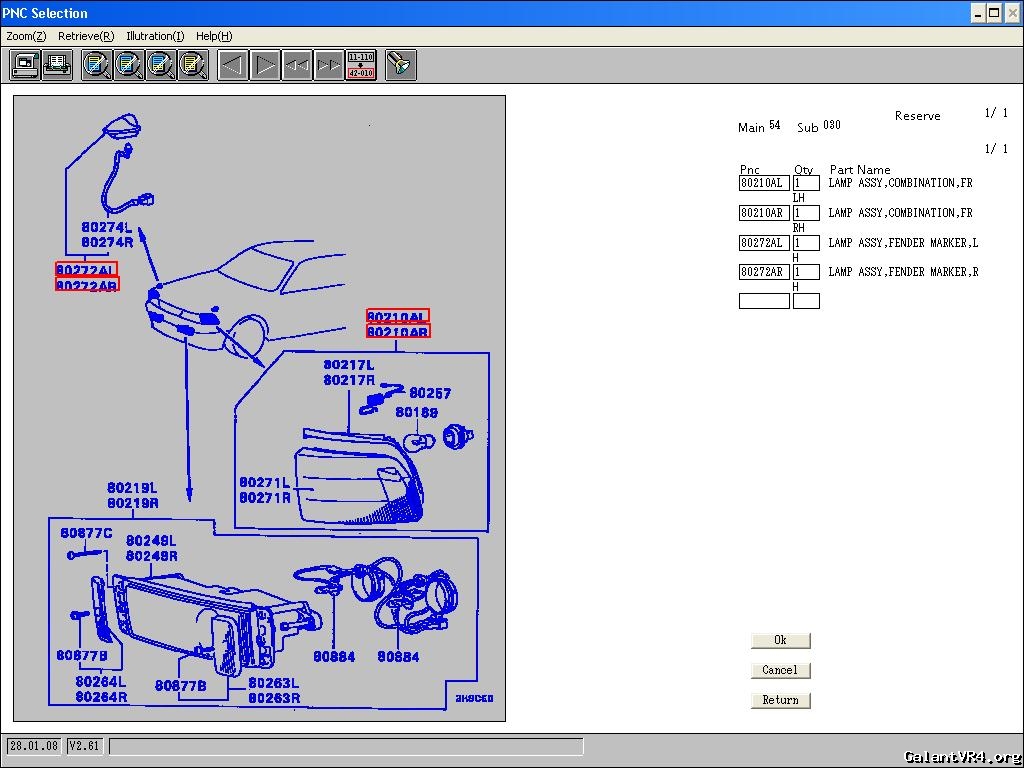
Task: Click the printer icon in toolbar
Action: point(57,66)
